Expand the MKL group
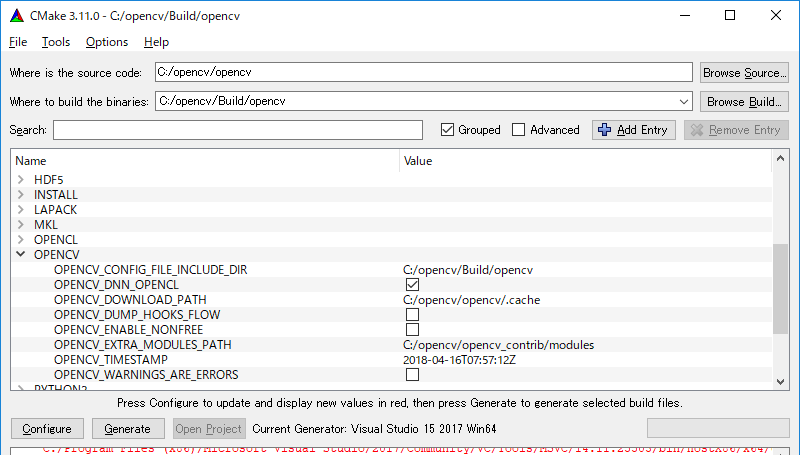800x455 pixels. [x=21, y=224]
